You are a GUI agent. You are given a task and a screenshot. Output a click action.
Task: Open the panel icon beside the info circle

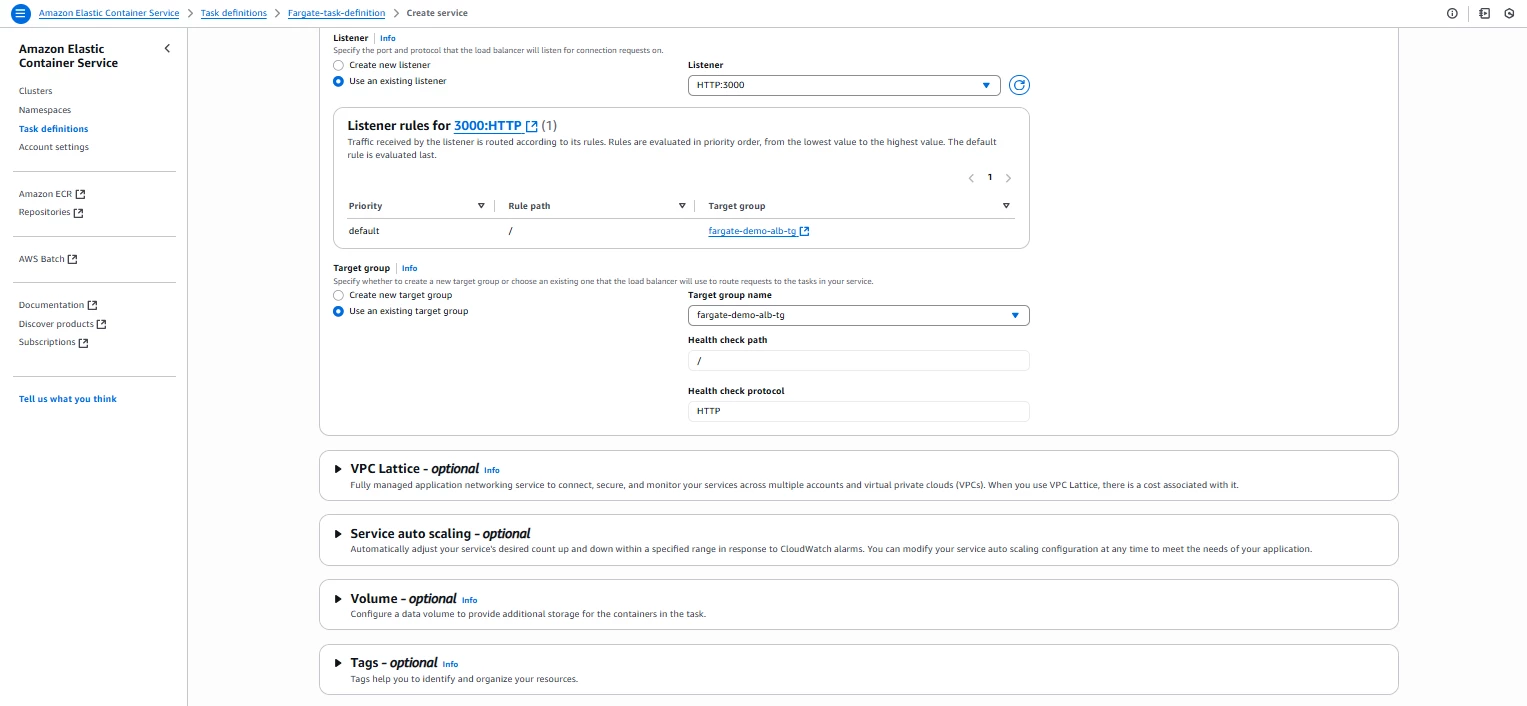click(x=1485, y=13)
